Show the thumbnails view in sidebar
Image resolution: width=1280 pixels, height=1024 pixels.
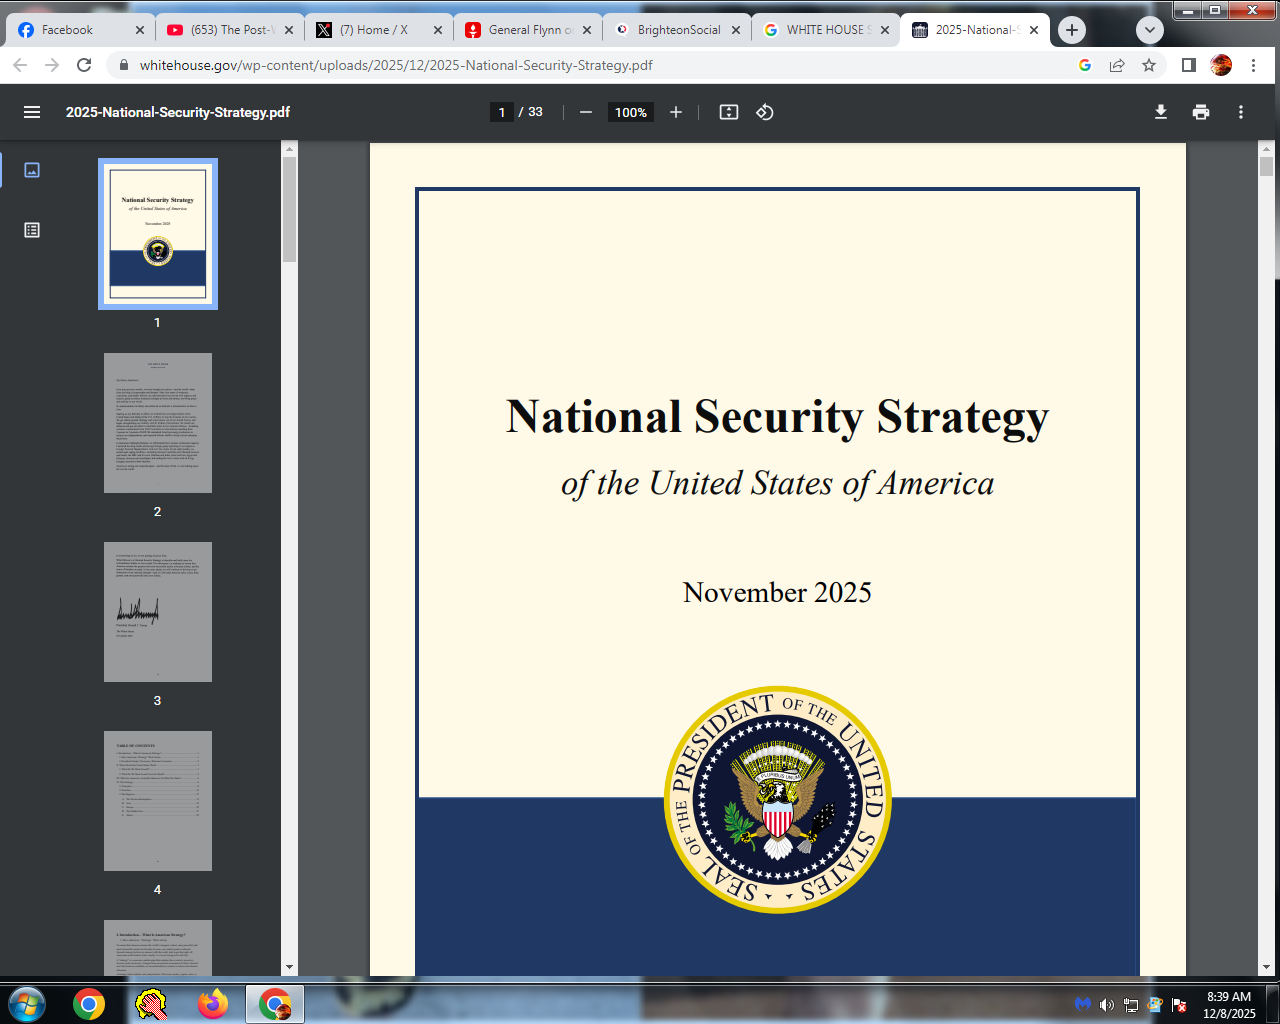32,170
